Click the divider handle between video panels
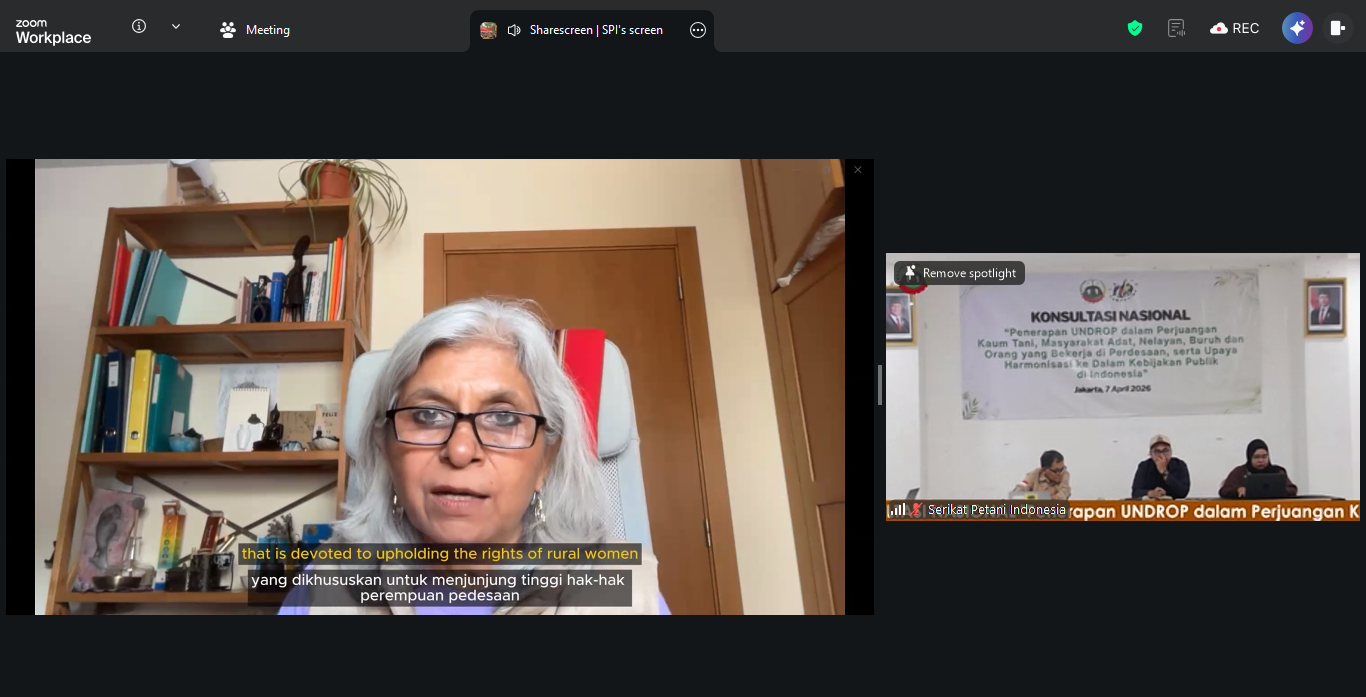The width and height of the screenshot is (1366, 697). pos(880,385)
